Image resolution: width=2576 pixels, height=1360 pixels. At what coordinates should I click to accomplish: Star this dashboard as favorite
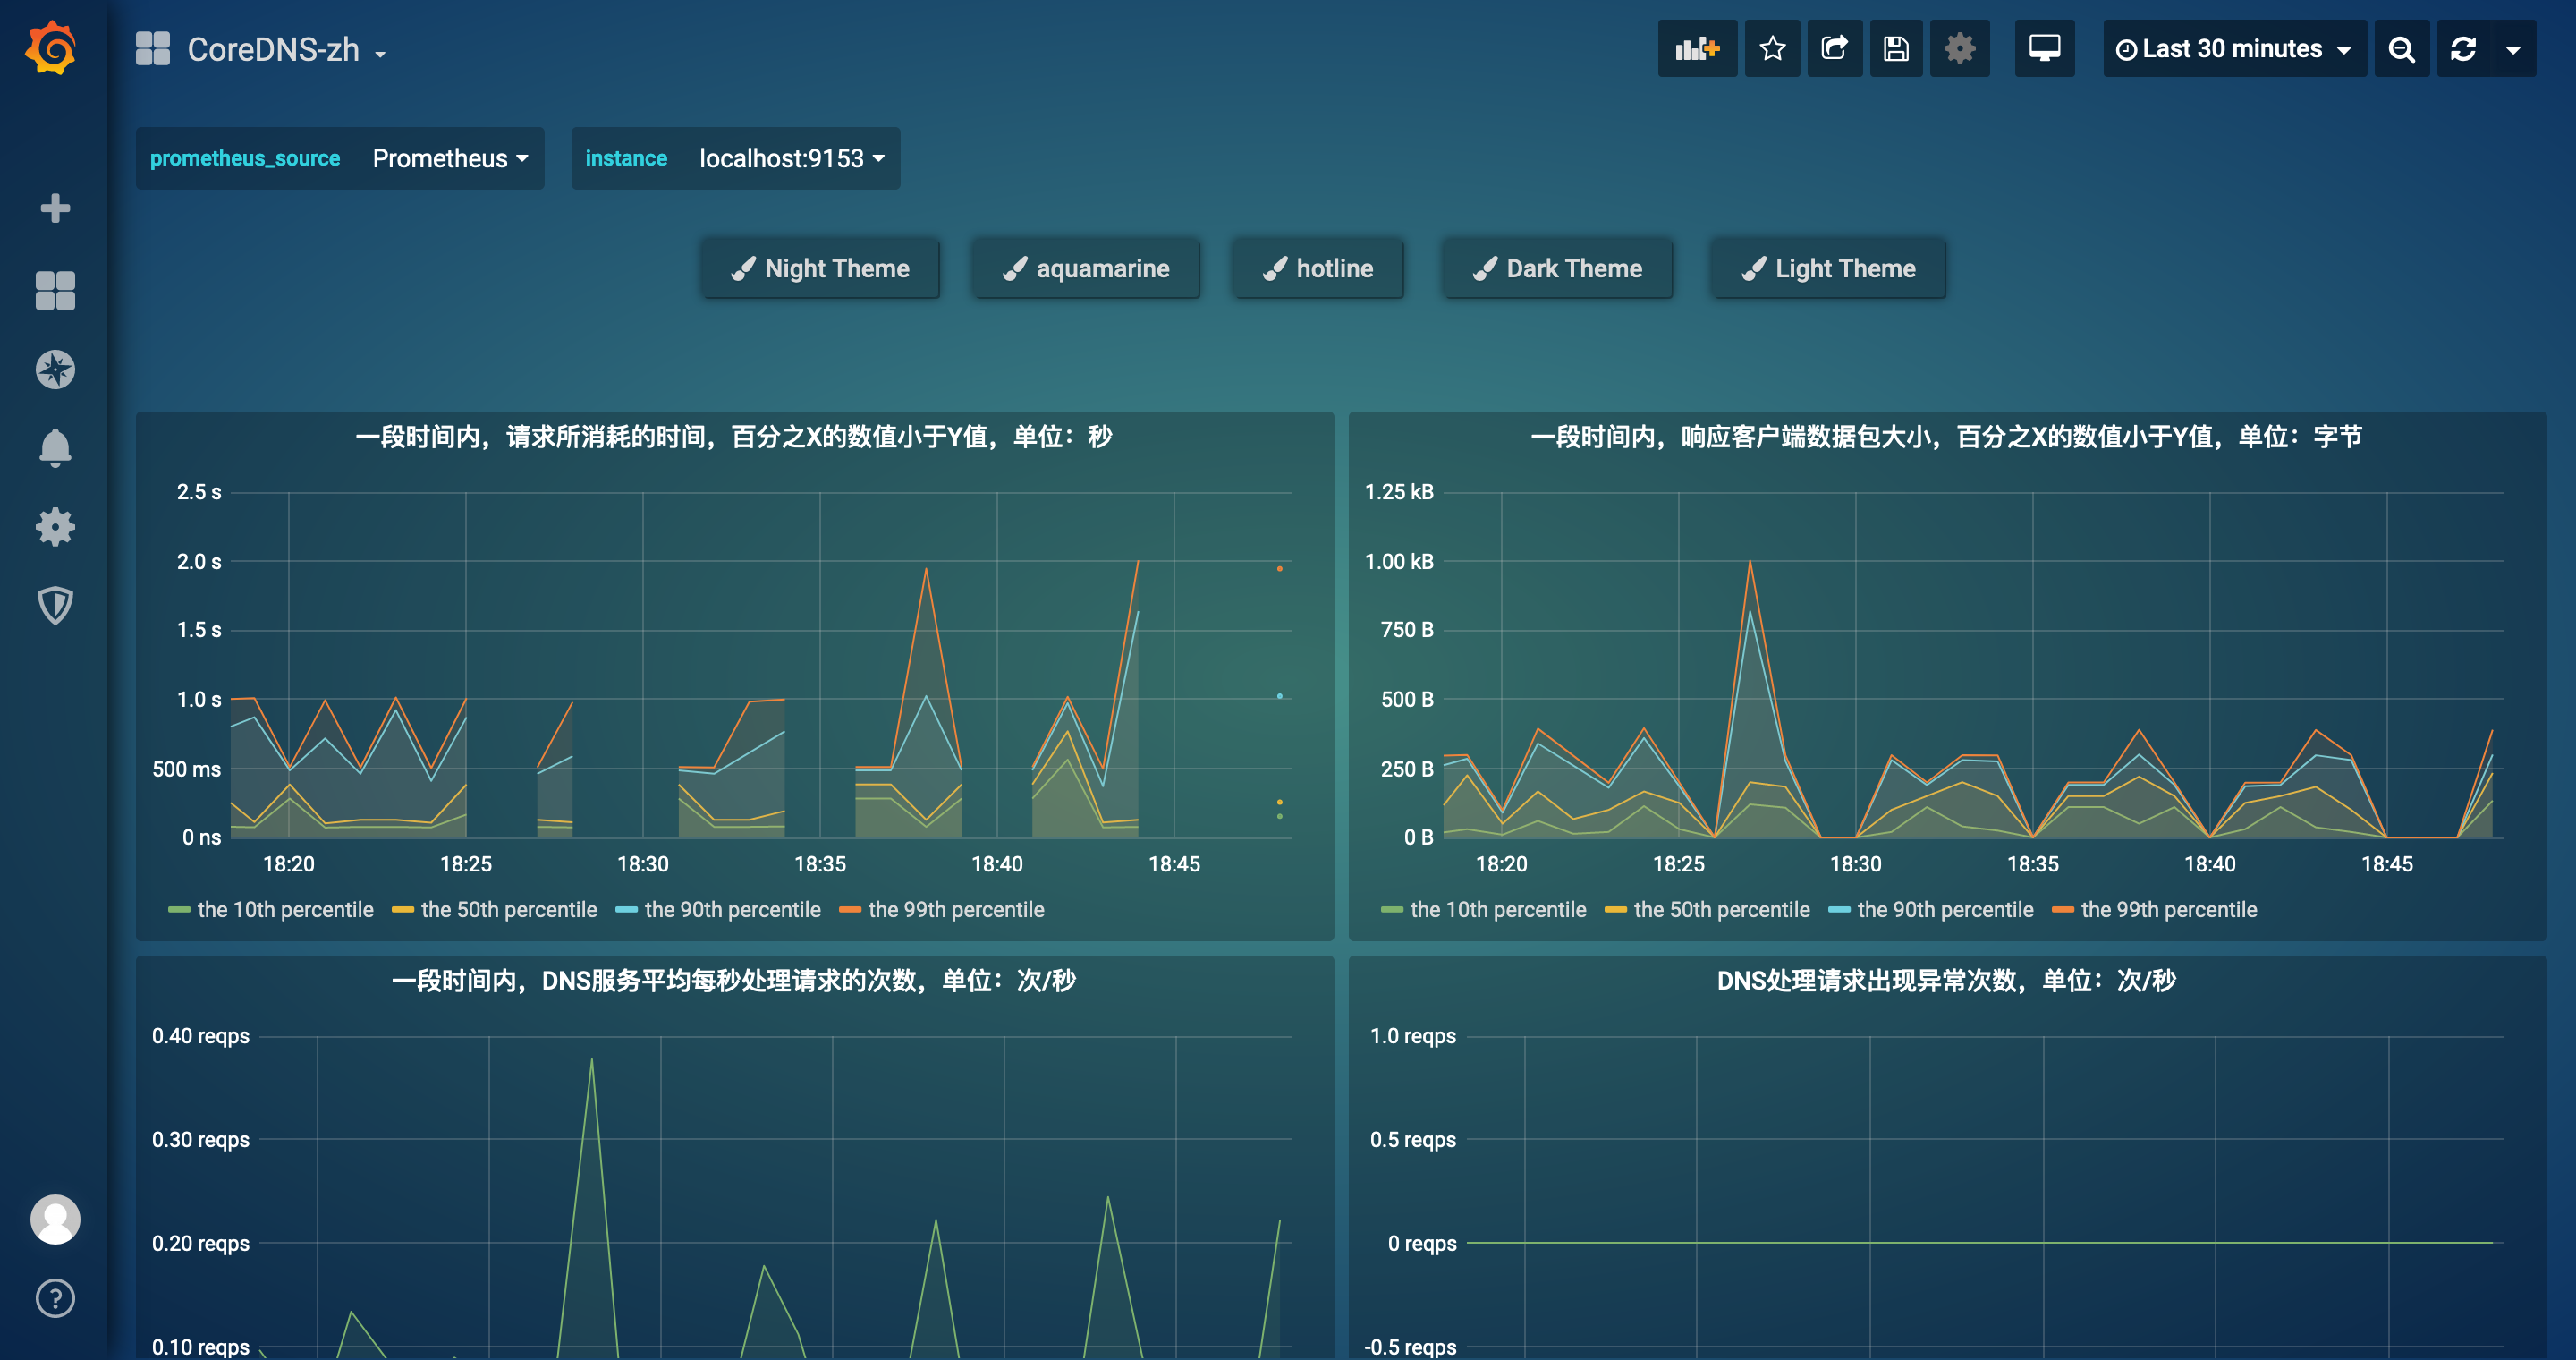(1772, 48)
